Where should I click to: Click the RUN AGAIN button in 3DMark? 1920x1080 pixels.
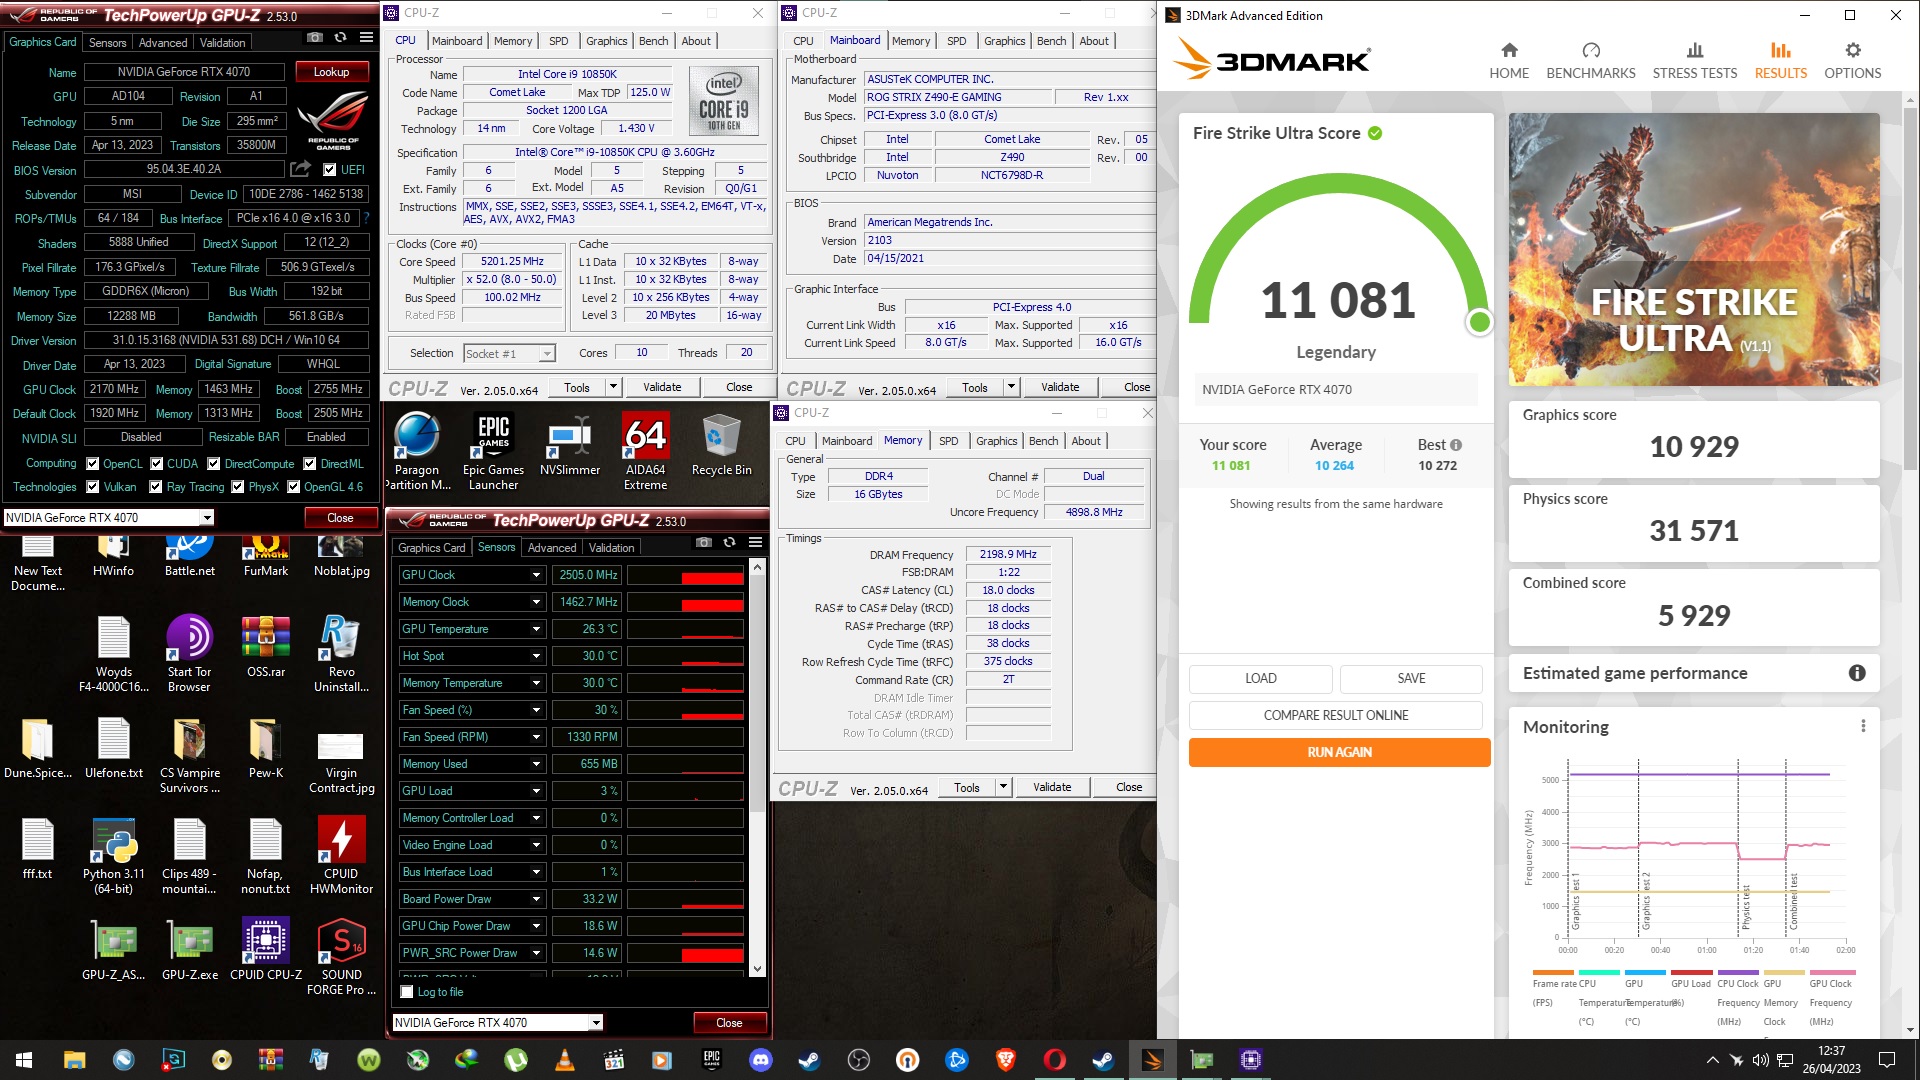click(1339, 752)
